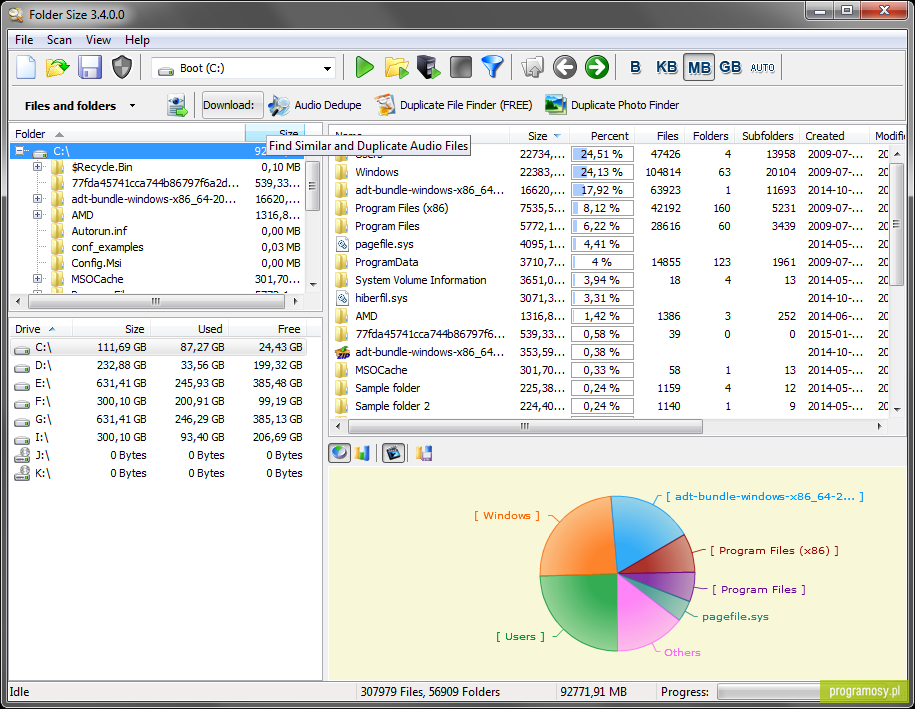Image resolution: width=915 pixels, height=709 pixels.
Task: Click the conf_examples tree item
Action: [107, 247]
